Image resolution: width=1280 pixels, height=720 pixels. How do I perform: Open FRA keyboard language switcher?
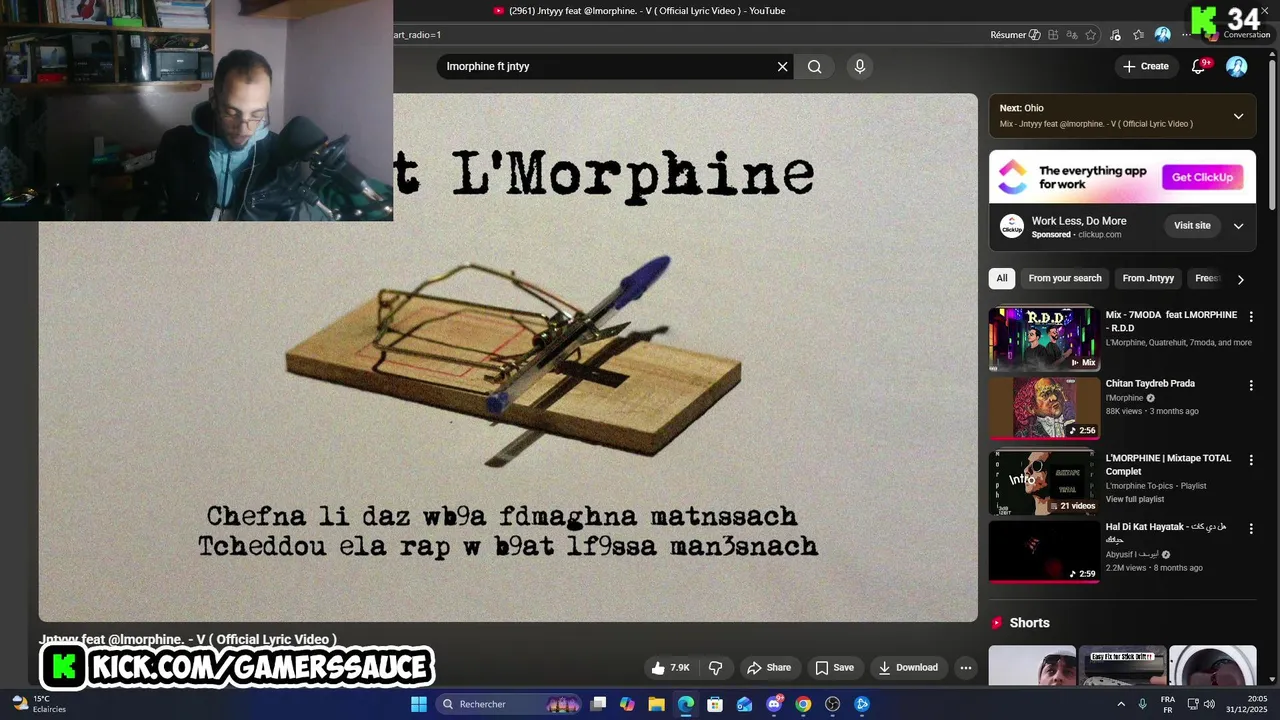[1167, 704]
